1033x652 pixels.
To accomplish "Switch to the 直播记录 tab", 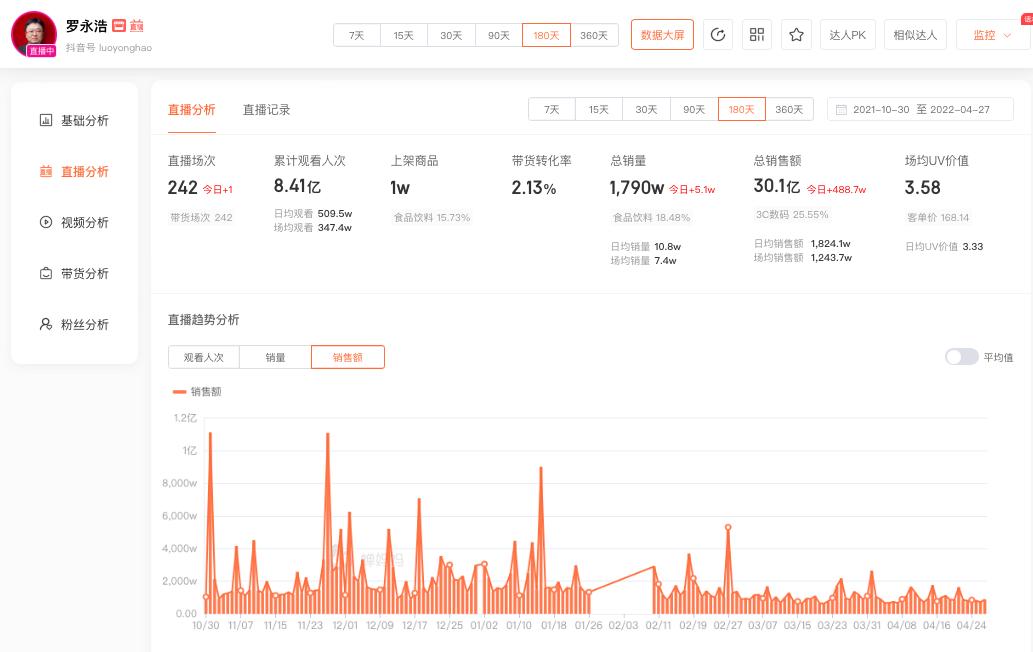I will coord(266,110).
